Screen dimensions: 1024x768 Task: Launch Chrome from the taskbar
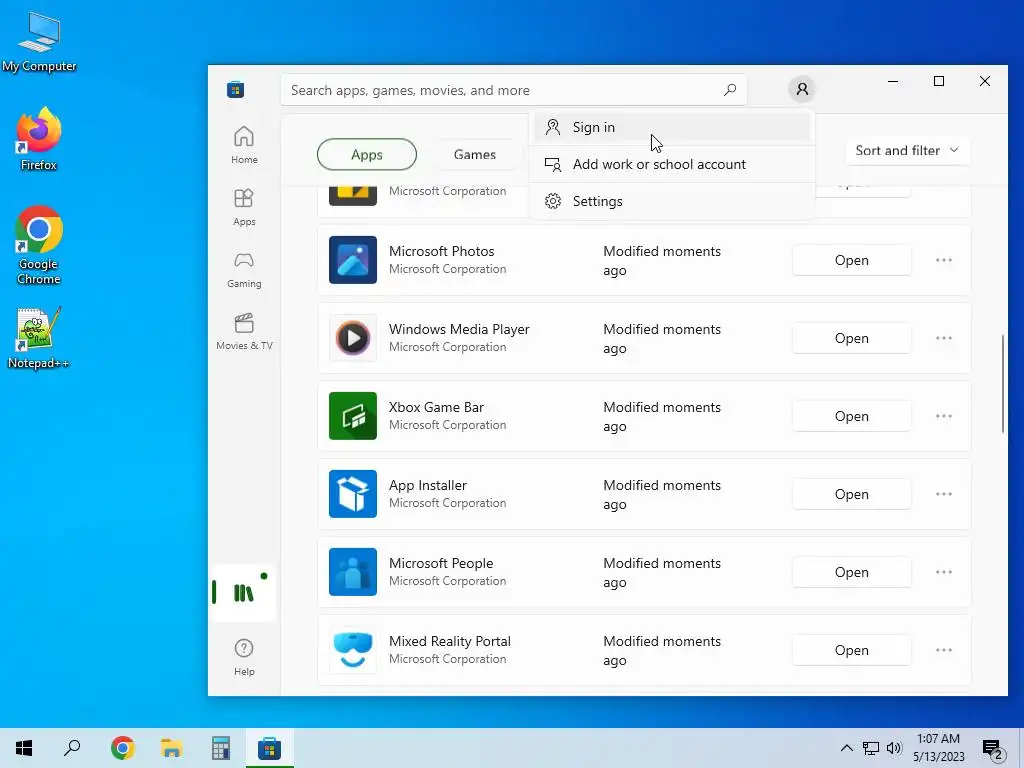pyautogui.click(x=123, y=748)
